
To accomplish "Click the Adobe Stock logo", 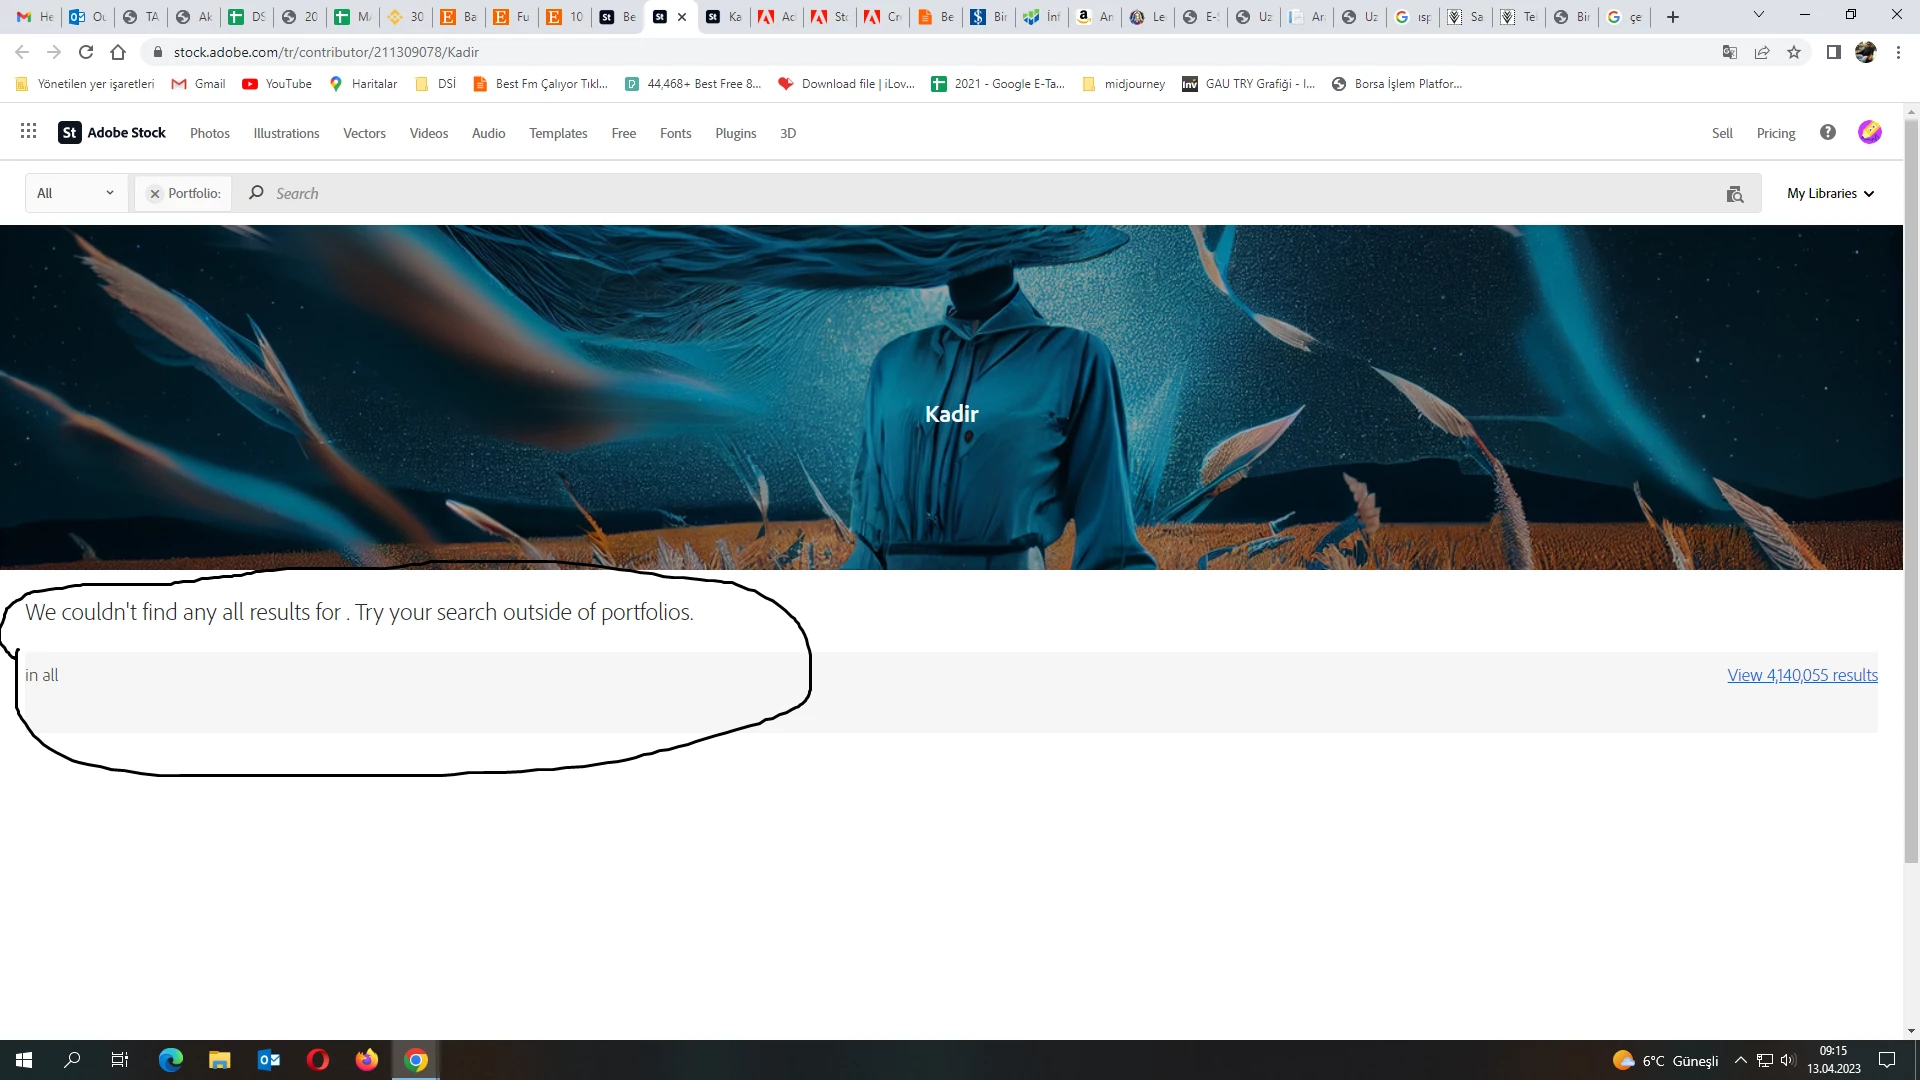I will point(112,132).
